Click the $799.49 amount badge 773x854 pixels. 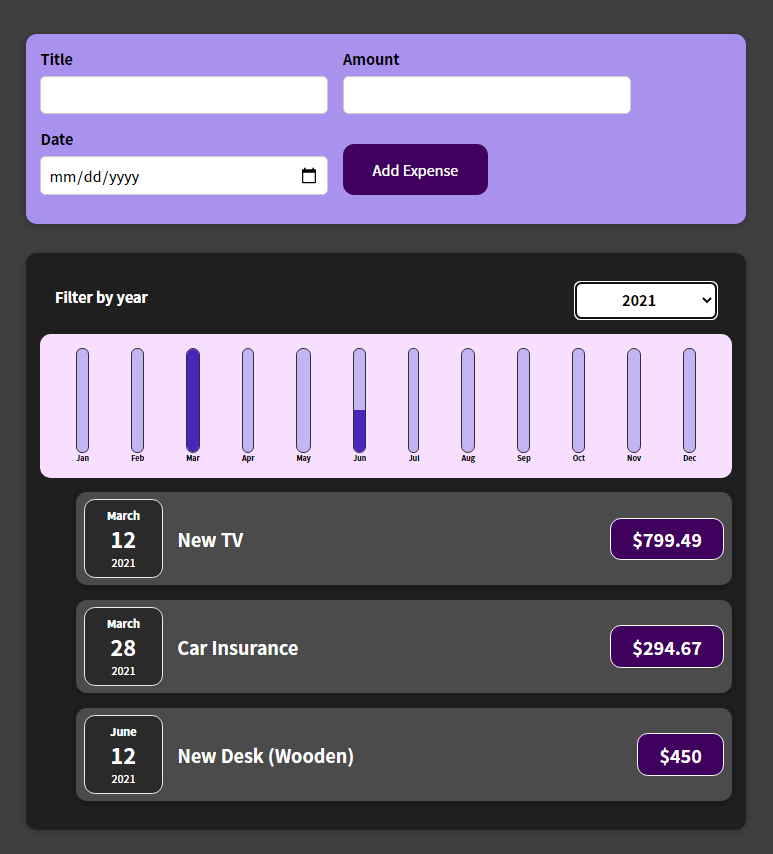pyautogui.click(x=666, y=539)
